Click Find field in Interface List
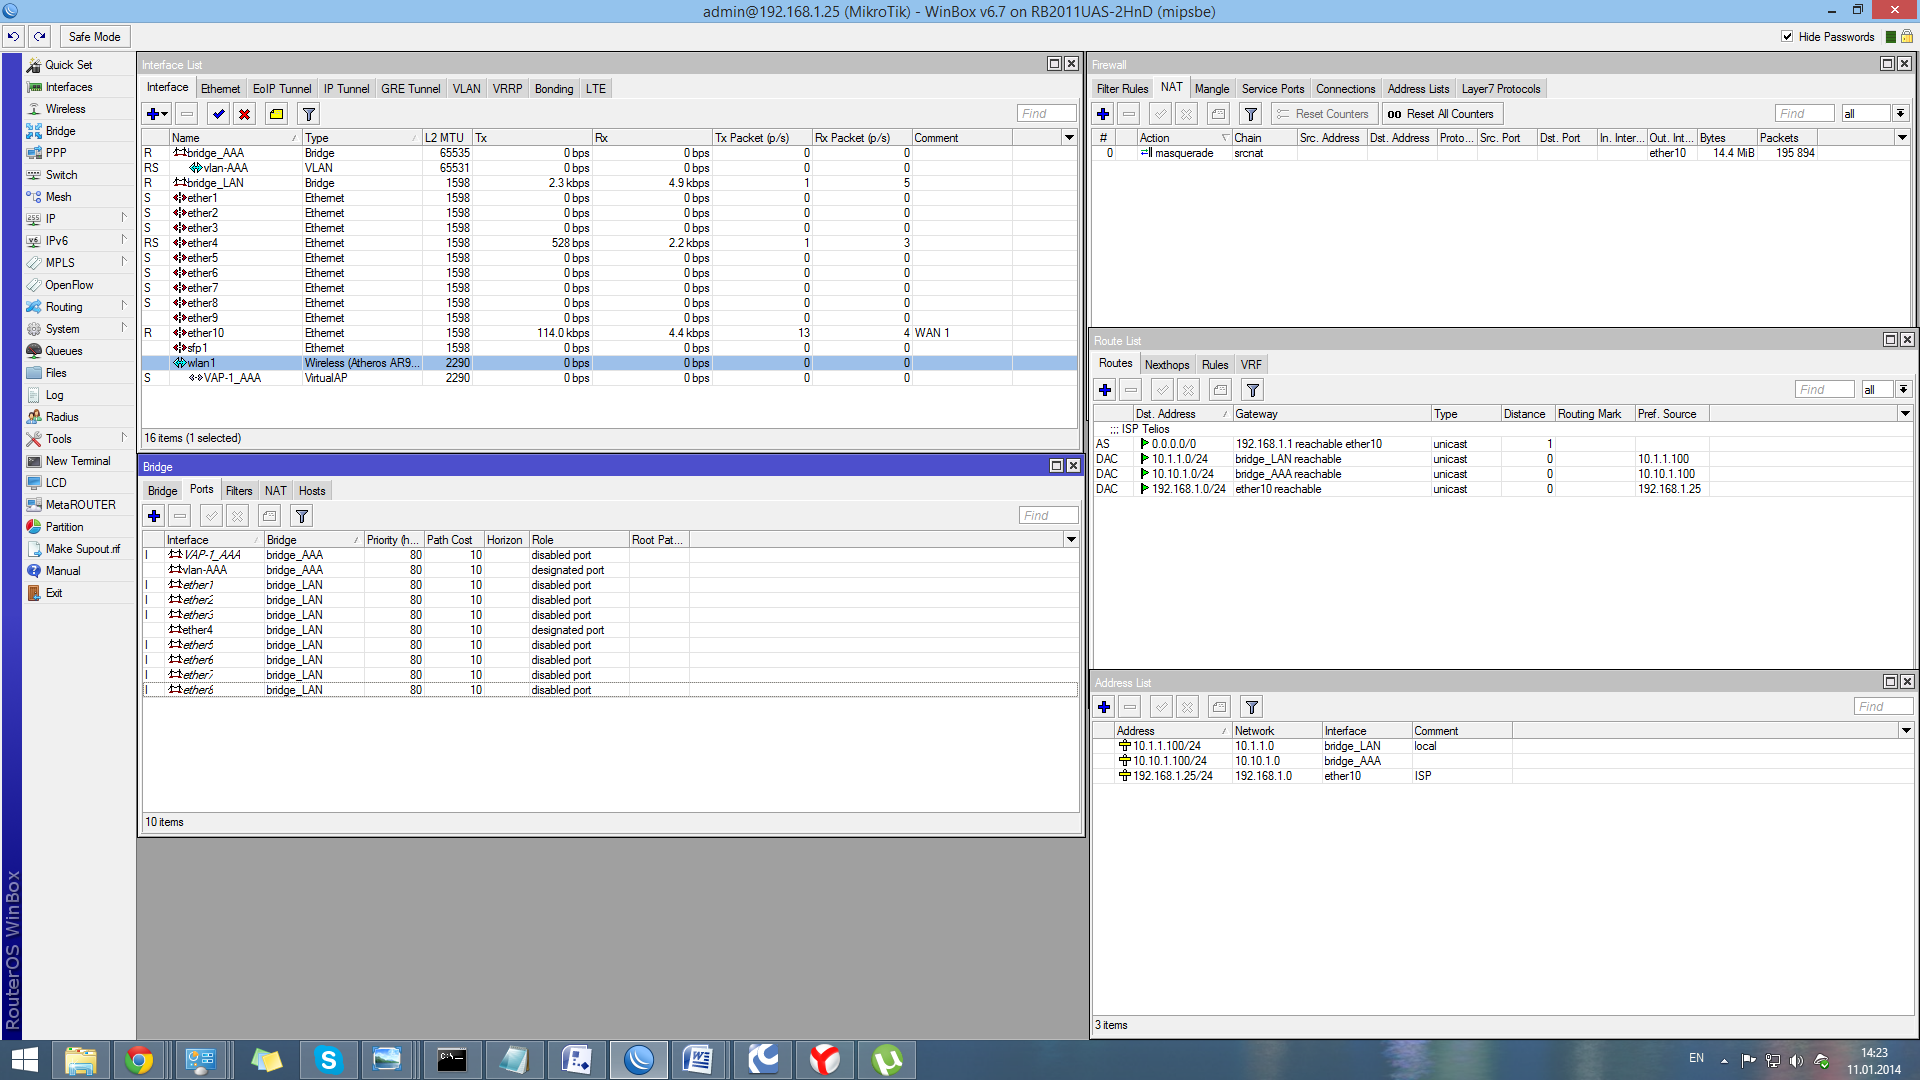 pos(1046,114)
